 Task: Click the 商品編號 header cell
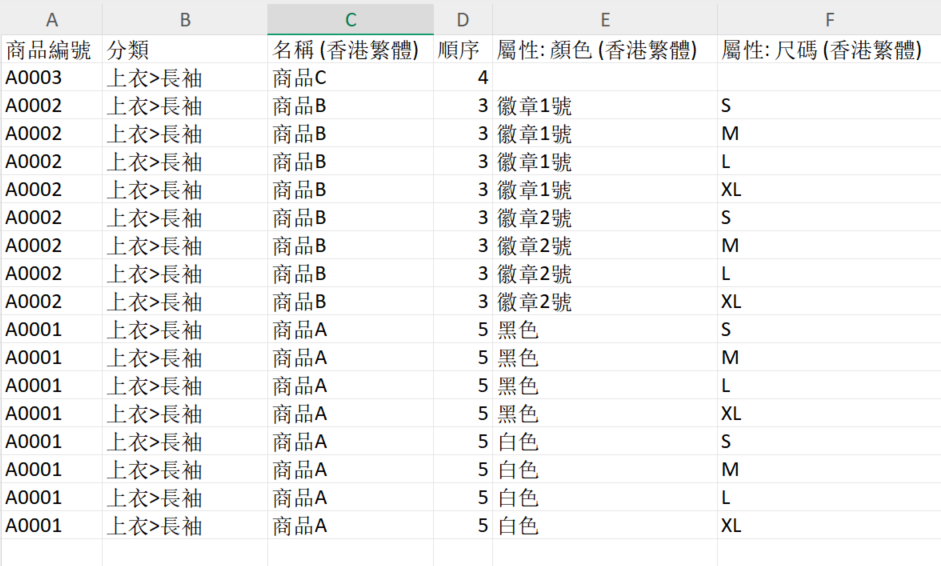[x=51, y=50]
